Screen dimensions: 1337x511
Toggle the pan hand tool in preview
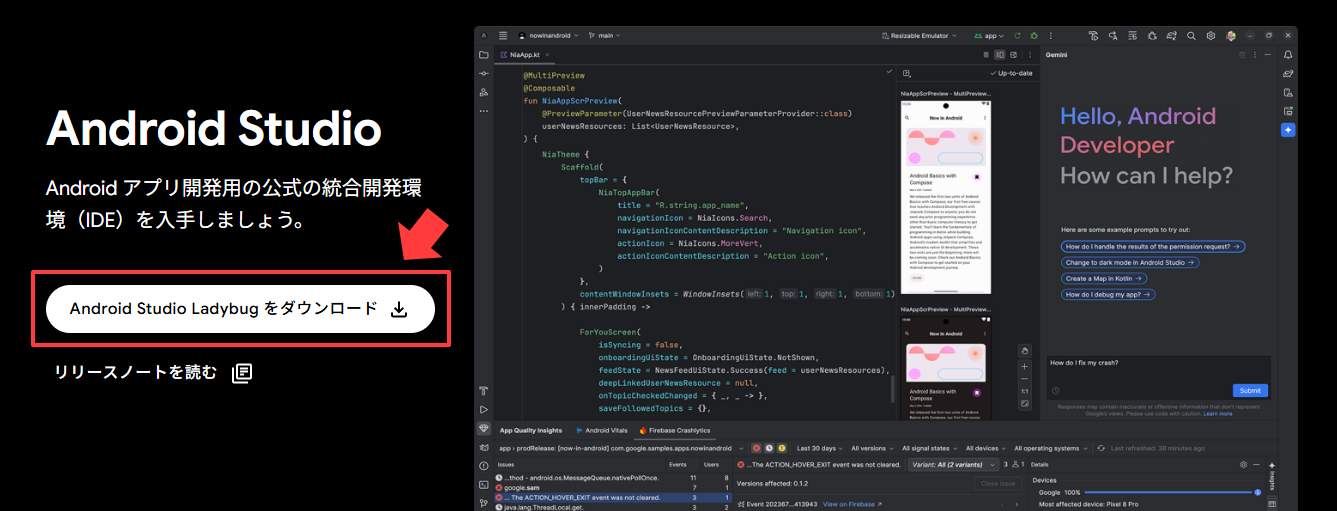click(1024, 350)
